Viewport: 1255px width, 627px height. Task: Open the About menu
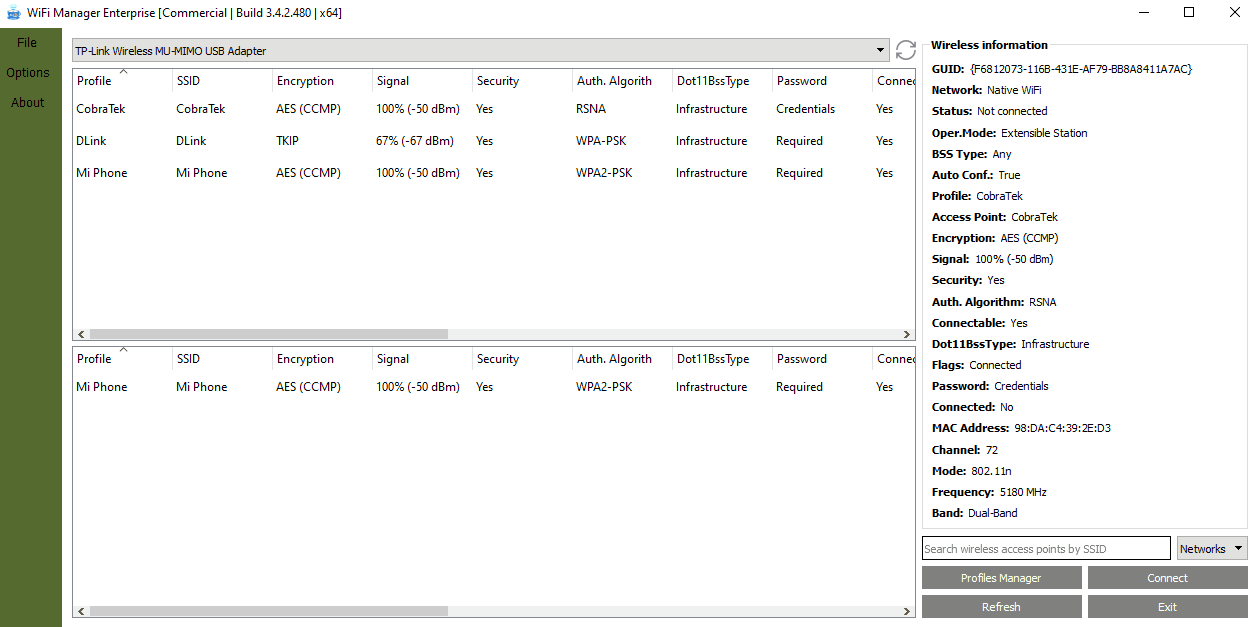click(x=28, y=103)
